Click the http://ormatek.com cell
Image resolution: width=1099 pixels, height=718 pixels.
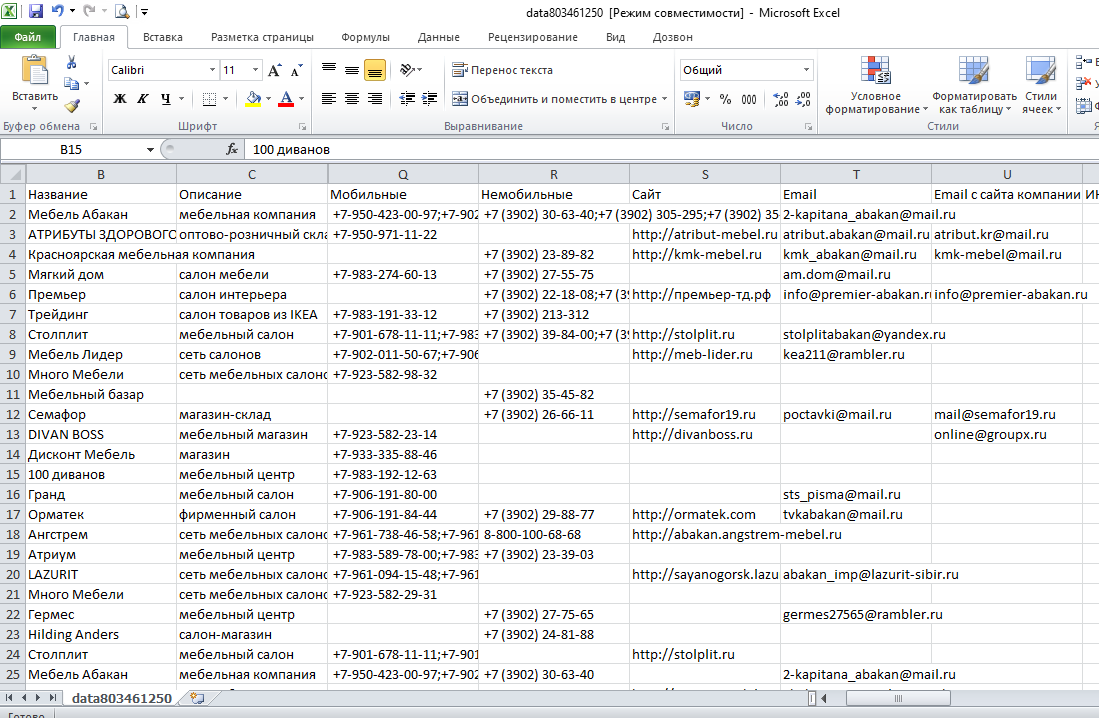(704, 515)
